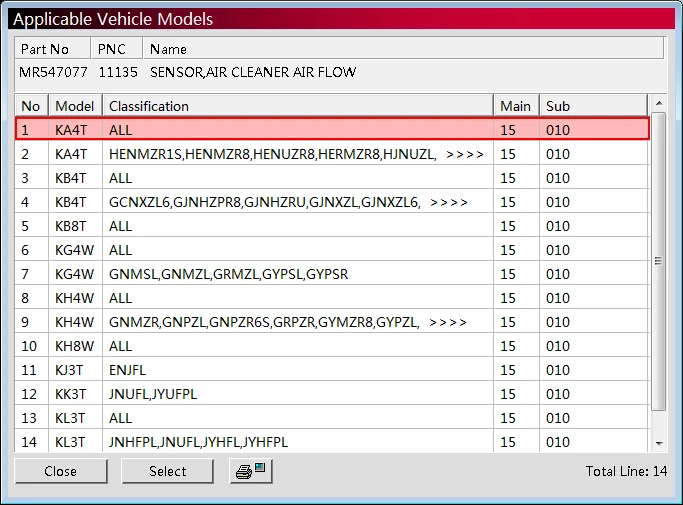The height and width of the screenshot is (505, 683).
Task: Select row 12 JNUFL,JYUFPL classification
Action: [x=153, y=393]
